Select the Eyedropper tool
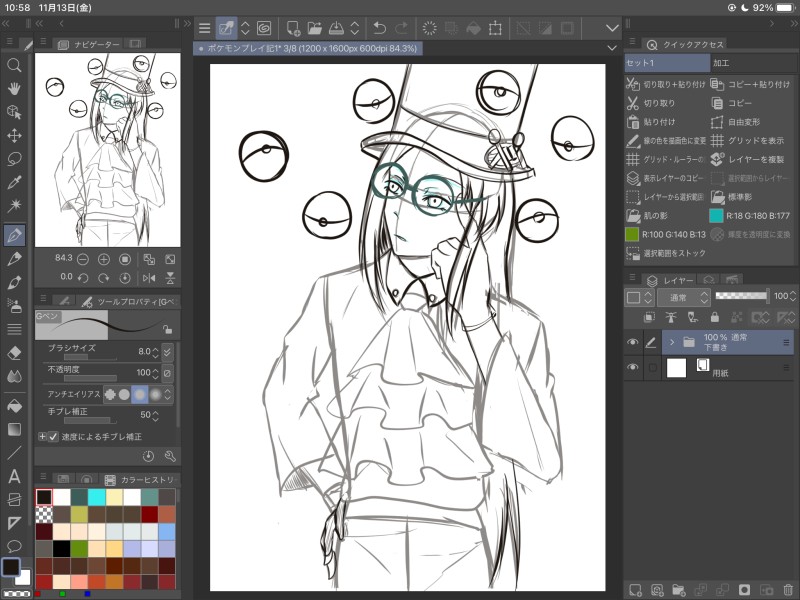Viewport: 800px width, 600px height. point(14,182)
